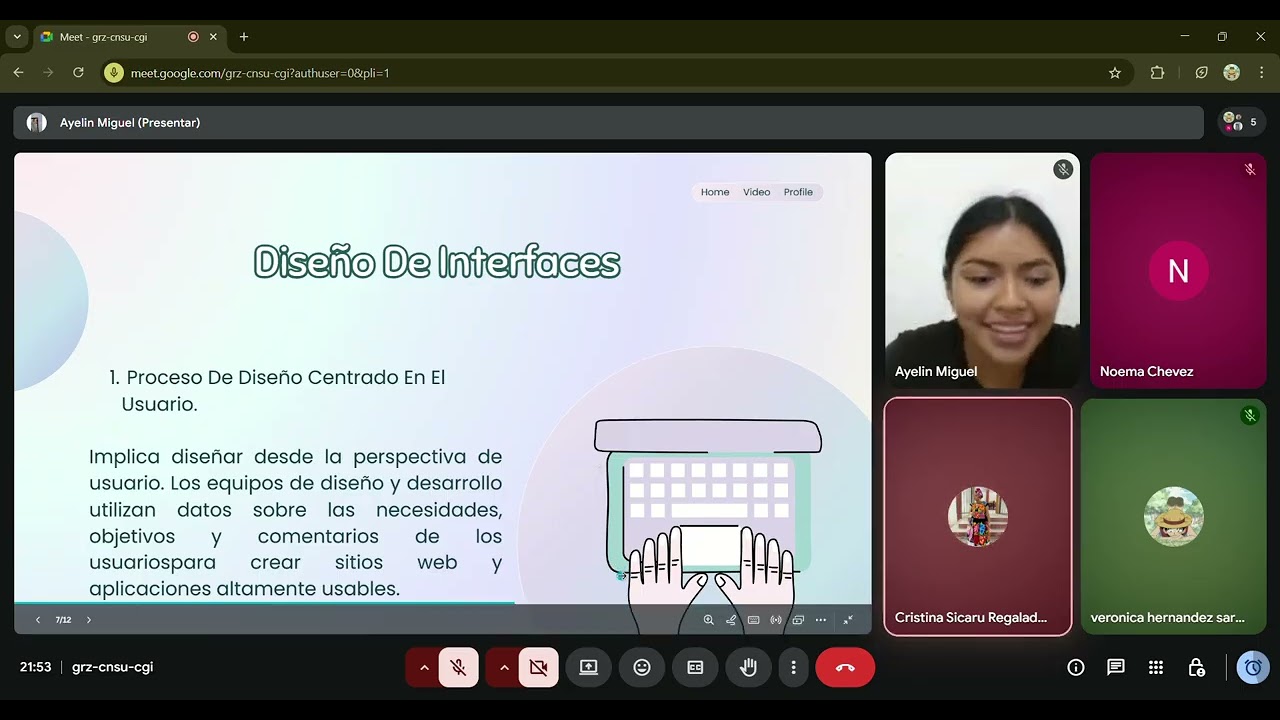The image size is (1280, 720).
Task: Click the muted mic icon on veronica's tile
Action: pos(1250,415)
